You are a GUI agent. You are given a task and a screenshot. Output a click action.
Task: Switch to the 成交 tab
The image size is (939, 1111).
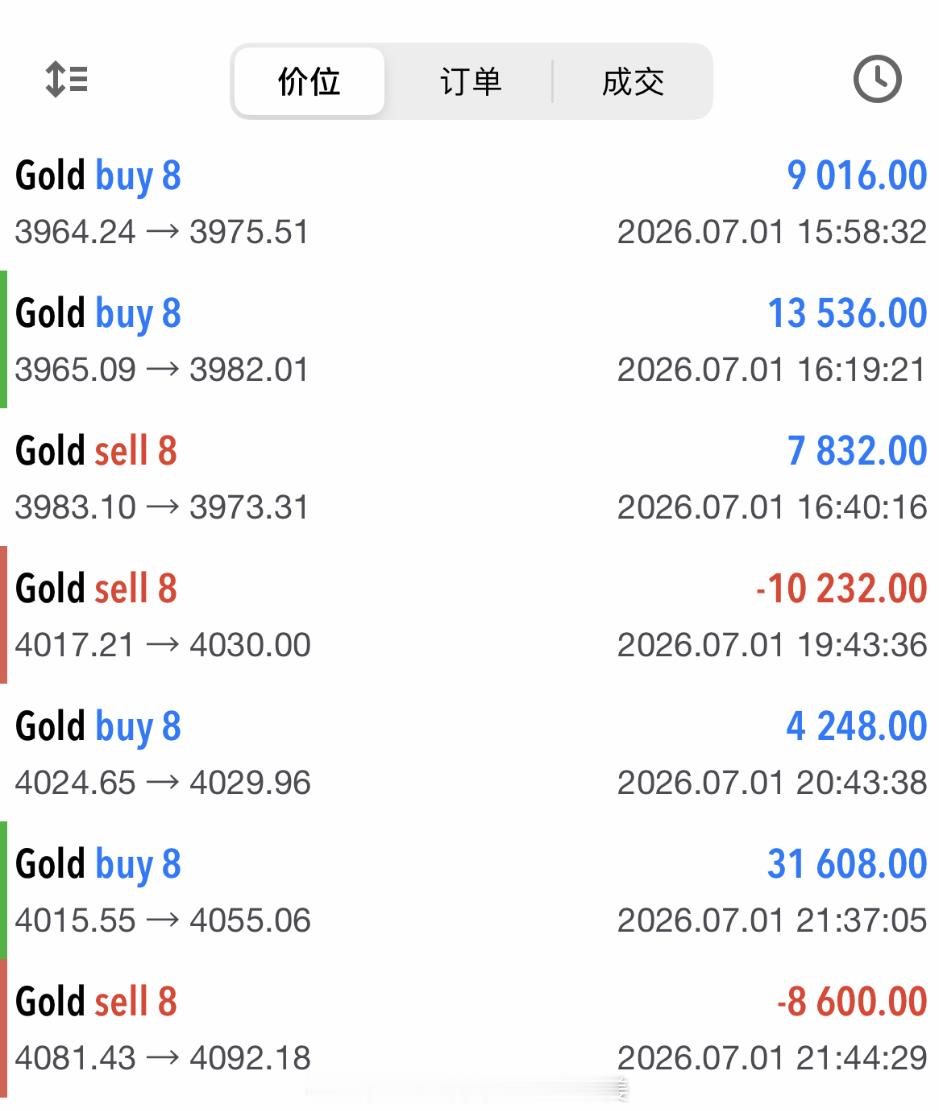633,81
